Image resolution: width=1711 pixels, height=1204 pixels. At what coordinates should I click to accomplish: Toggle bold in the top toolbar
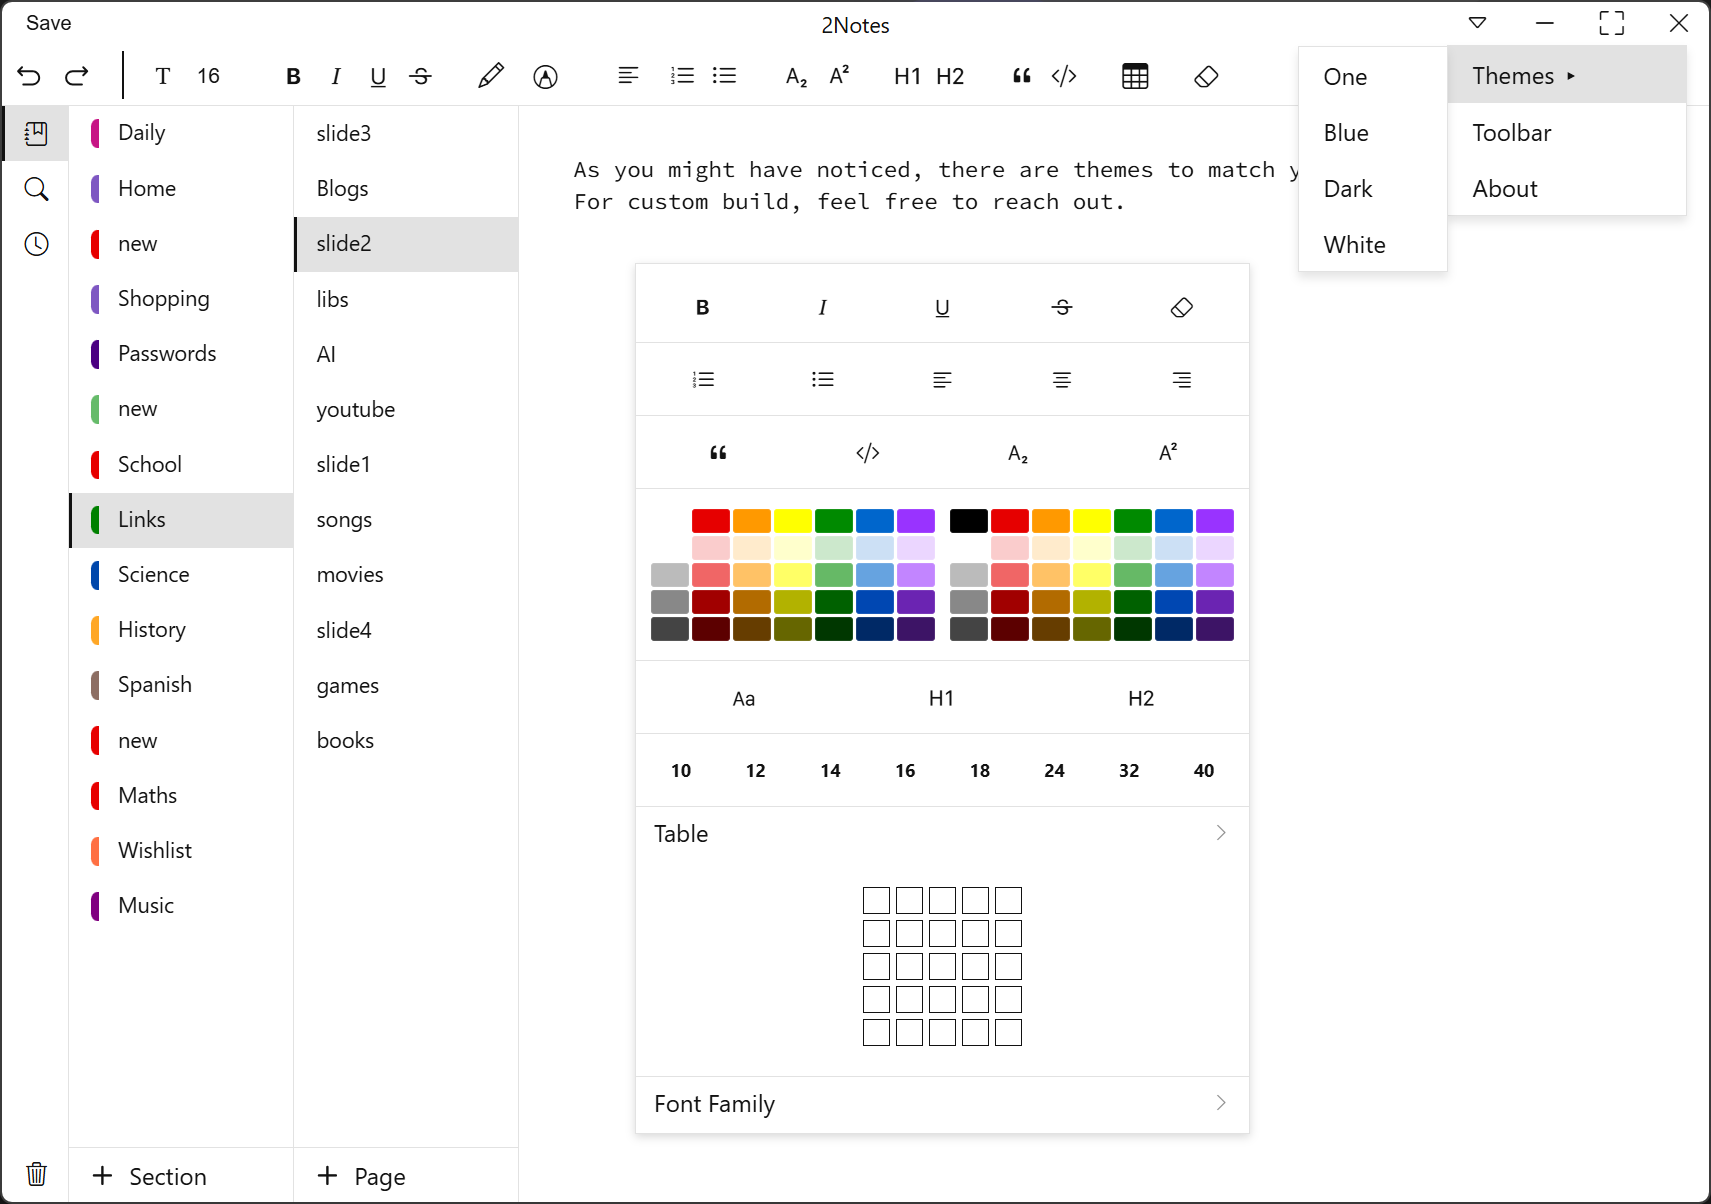(293, 76)
